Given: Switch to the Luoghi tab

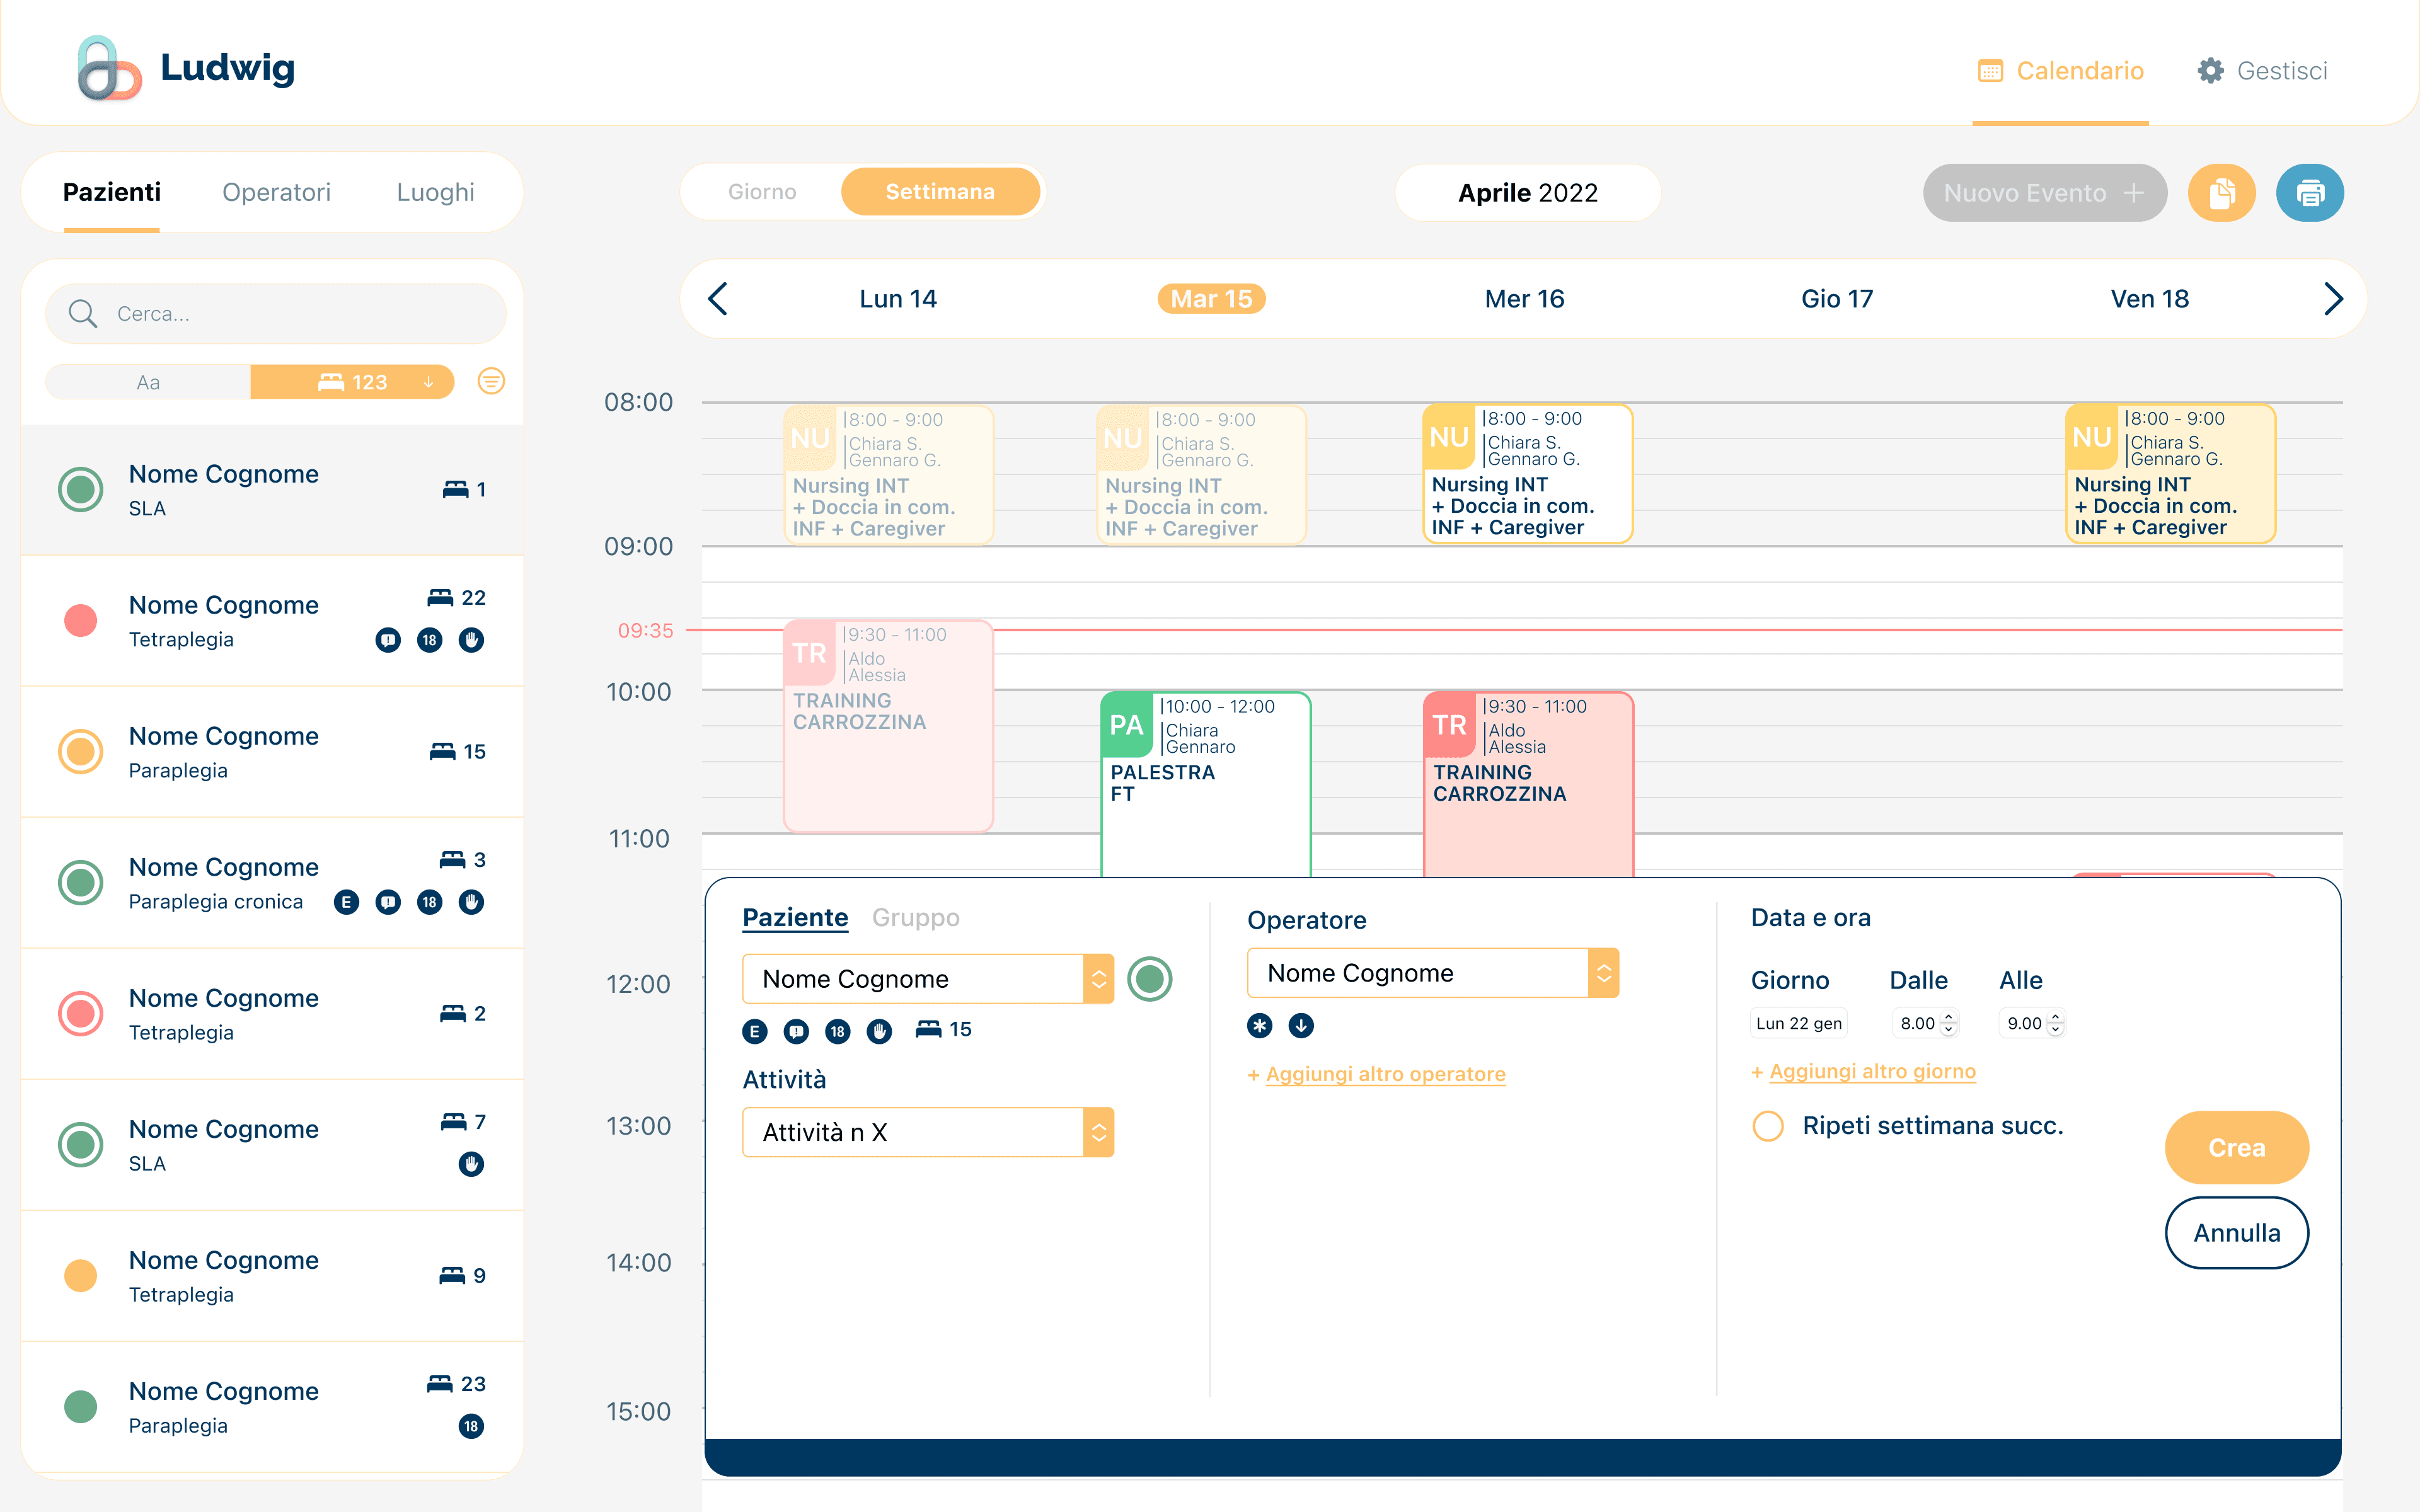Looking at the screenshot, I should 435,192.
